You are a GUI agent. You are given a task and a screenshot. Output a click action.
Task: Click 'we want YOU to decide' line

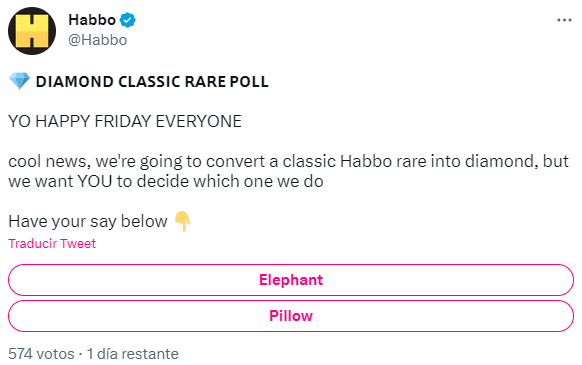166,181
